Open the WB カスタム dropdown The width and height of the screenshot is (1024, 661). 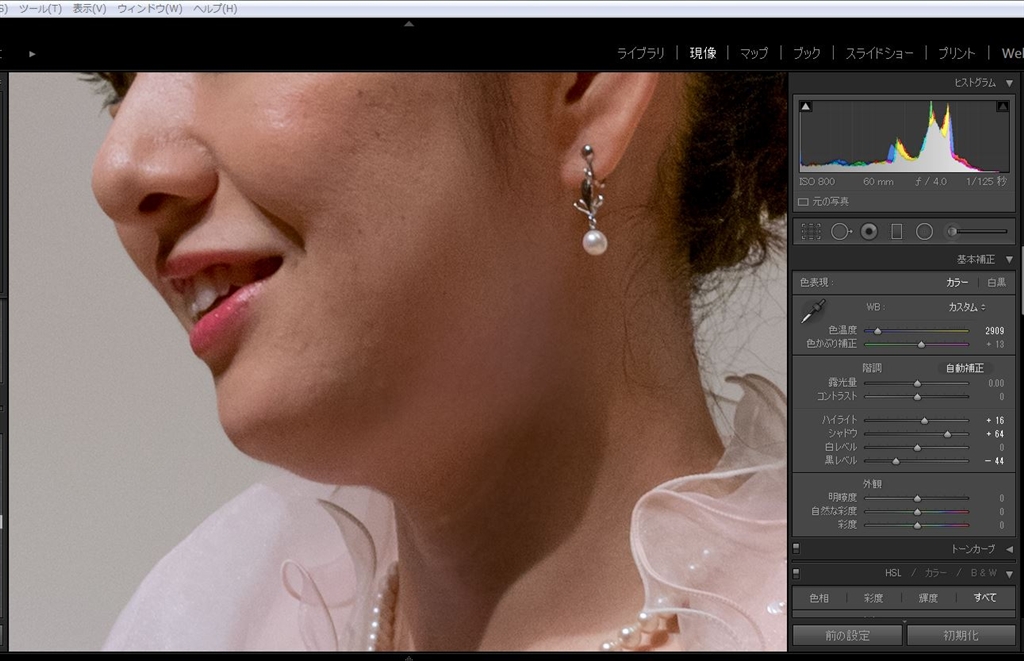pyautogui.click(x=967, y=307)
